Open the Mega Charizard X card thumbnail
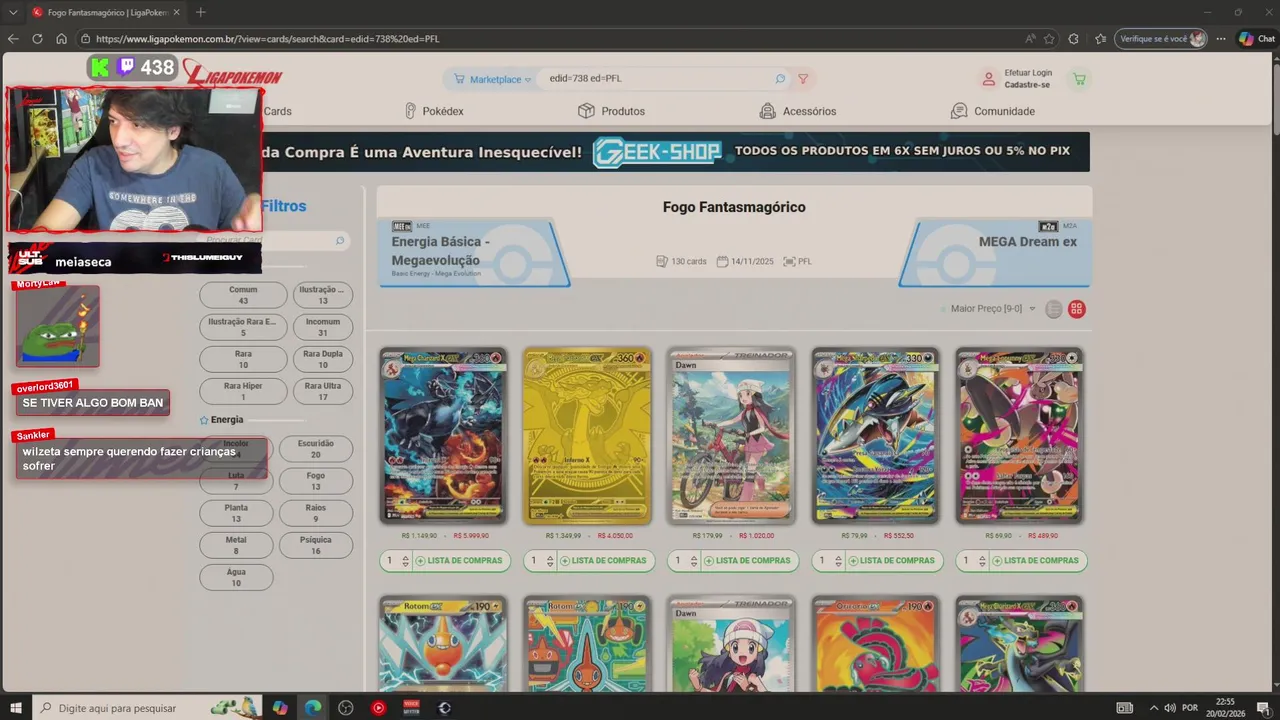The height and width of the screenshot is (720, 1280). point(443,436)
